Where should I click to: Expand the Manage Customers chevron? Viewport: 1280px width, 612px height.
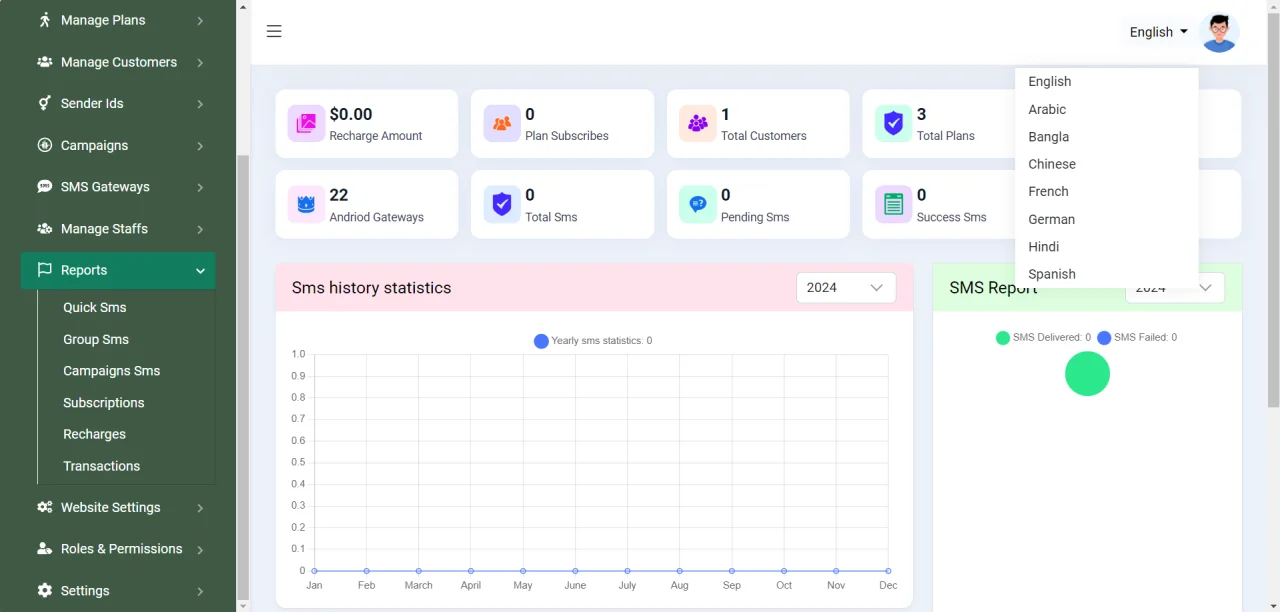[x=200, y=63]
